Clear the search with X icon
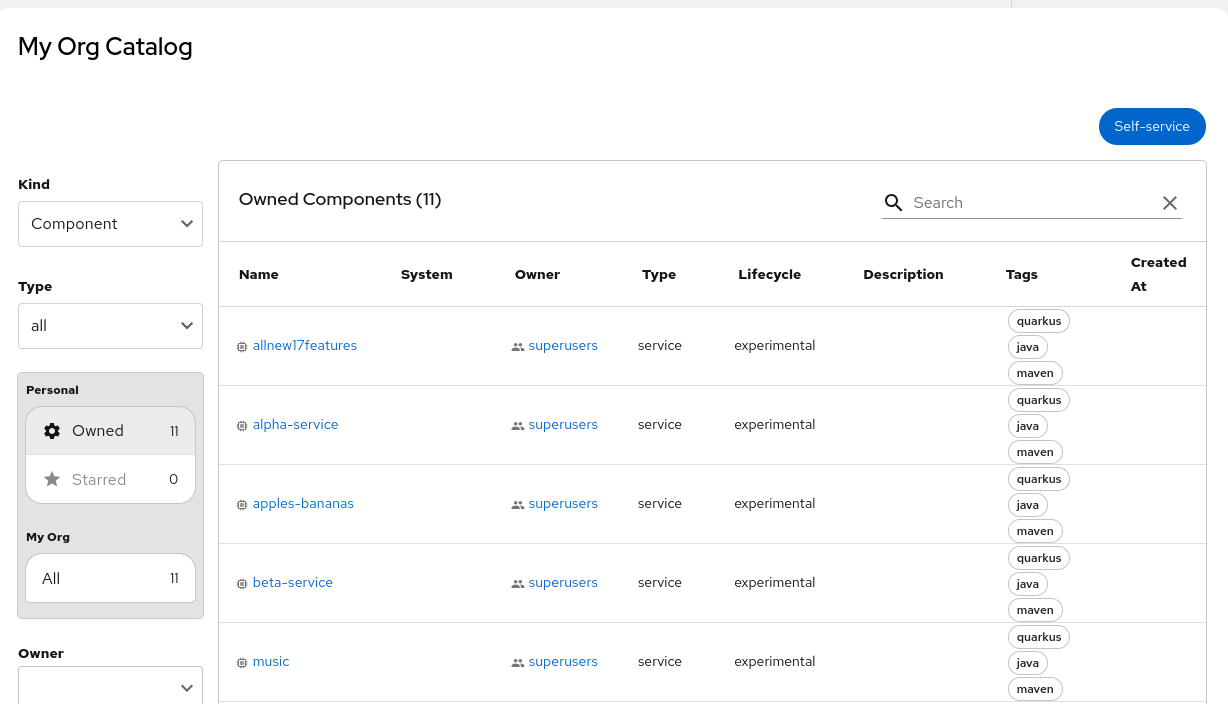The image size is (1228, 704). [x=1169, y=203]
